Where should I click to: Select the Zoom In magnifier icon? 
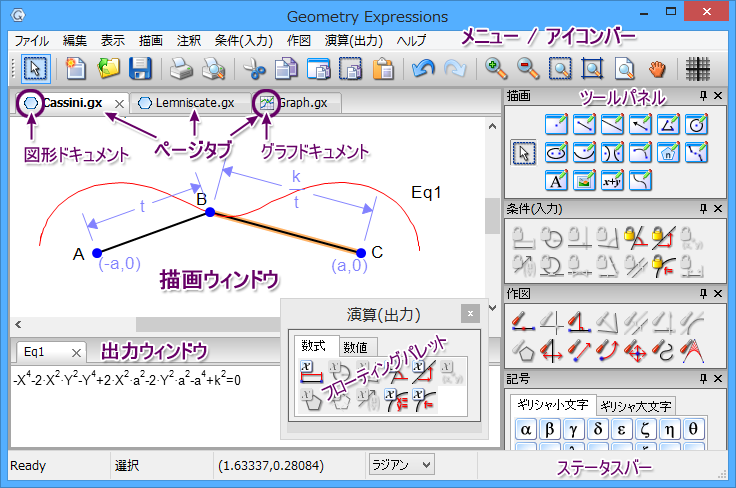point(496,69)
